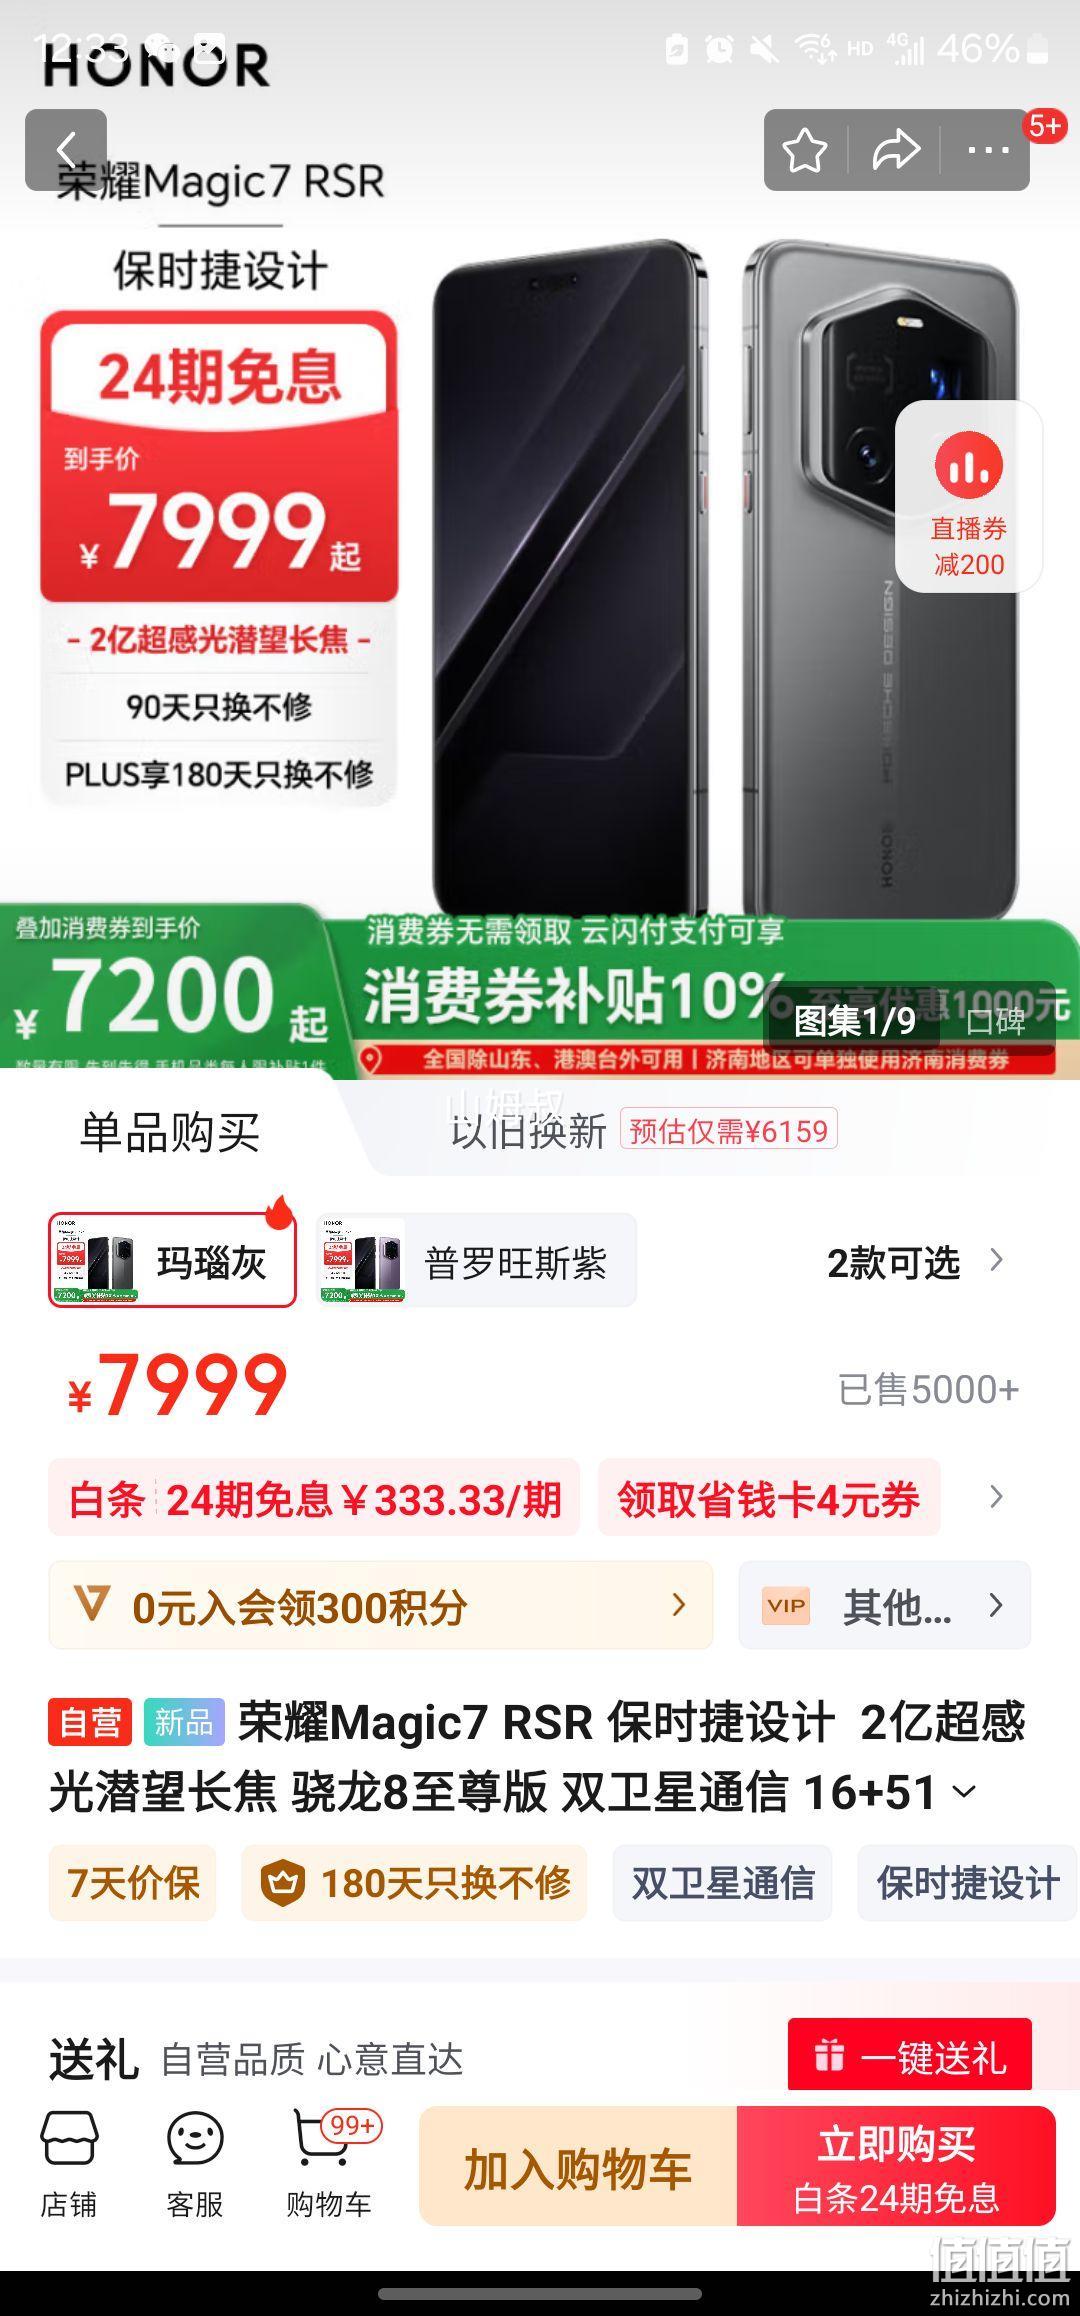Open the 口碑 reviews label on gallery
The image size is (1080, 2316).
[x=996, y=1021]
